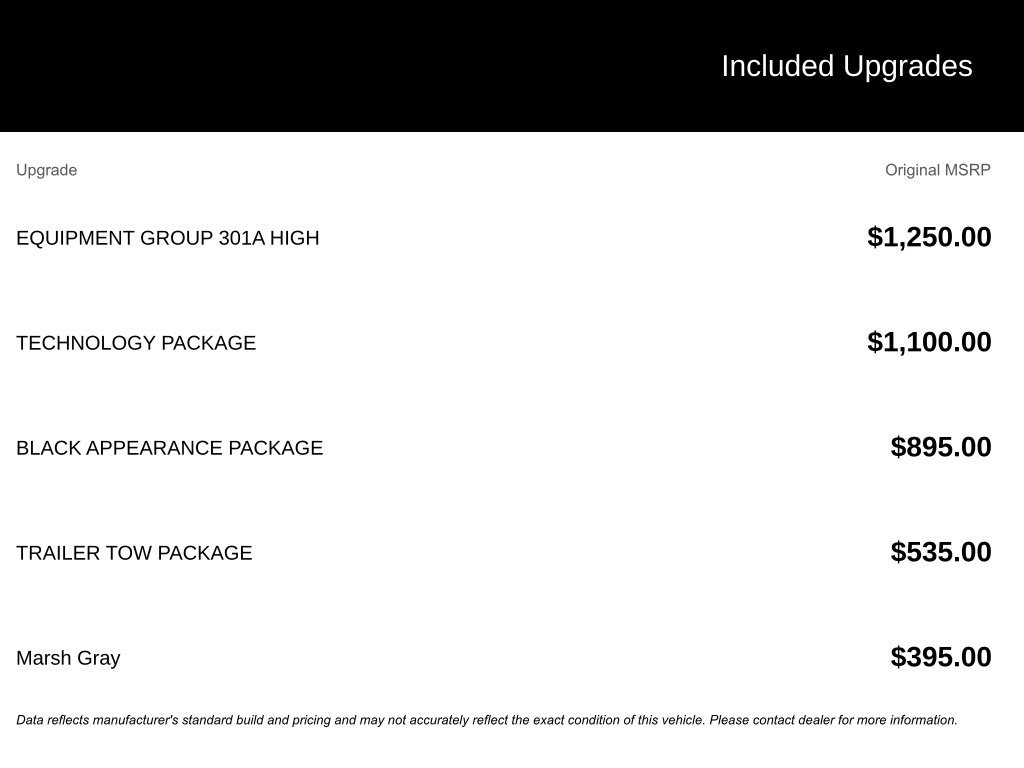
Task: Select the Marsh Gray color upgrade
Action: tap(68, 658)
